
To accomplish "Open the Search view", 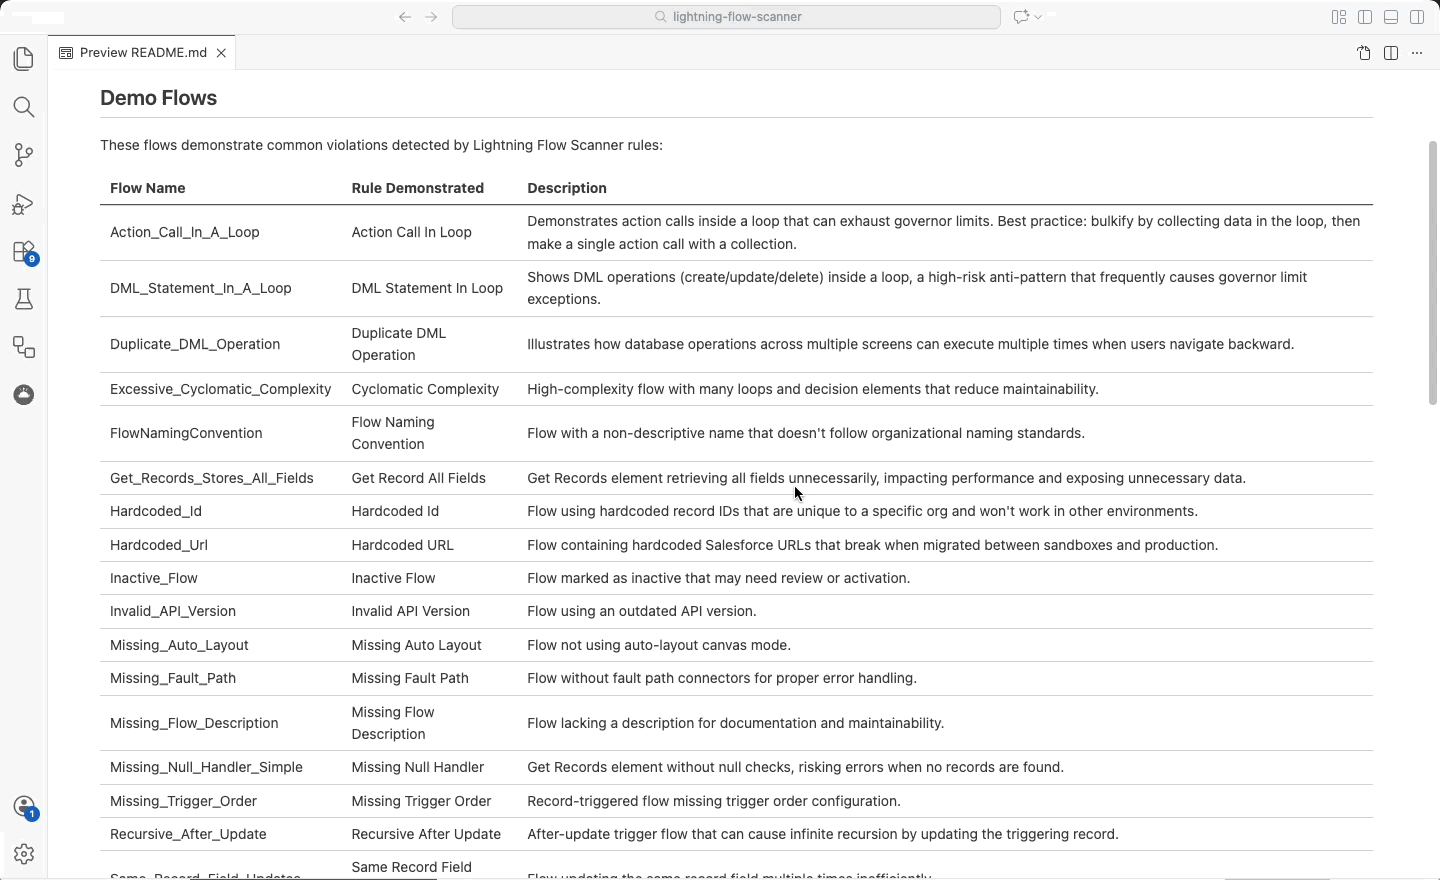I will [x=23, y=107].
